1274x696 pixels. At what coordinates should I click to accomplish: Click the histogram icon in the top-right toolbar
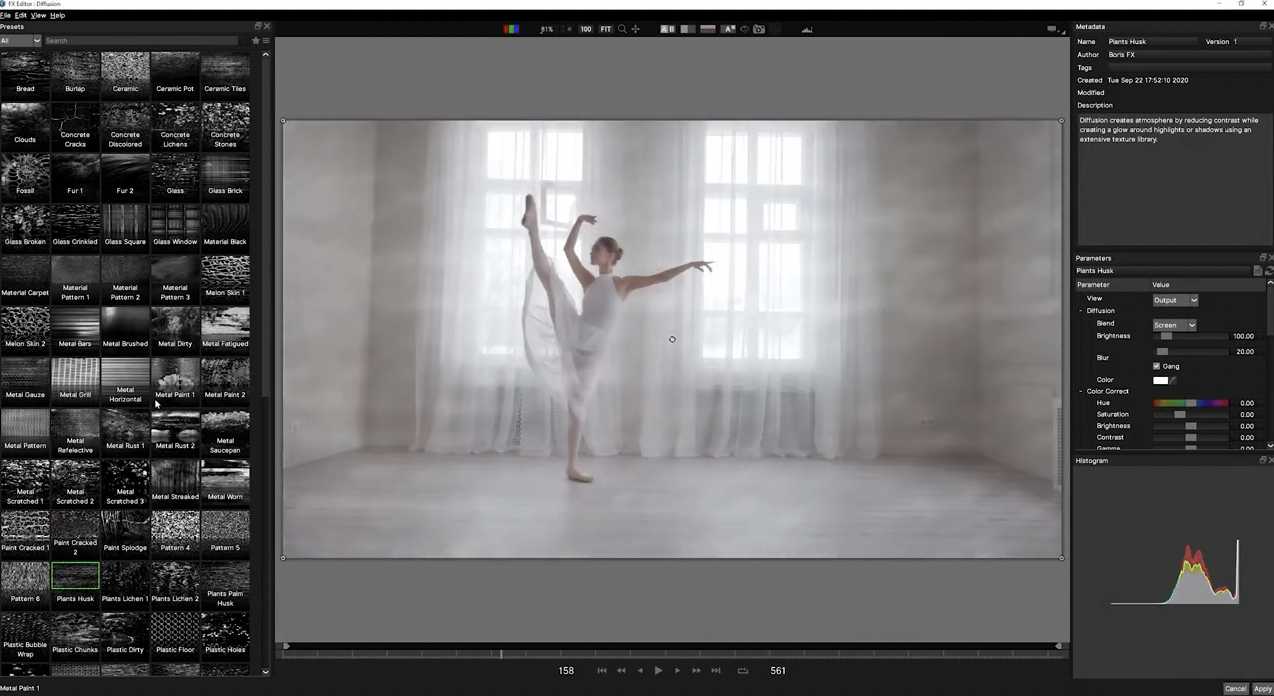pos(807,29)
